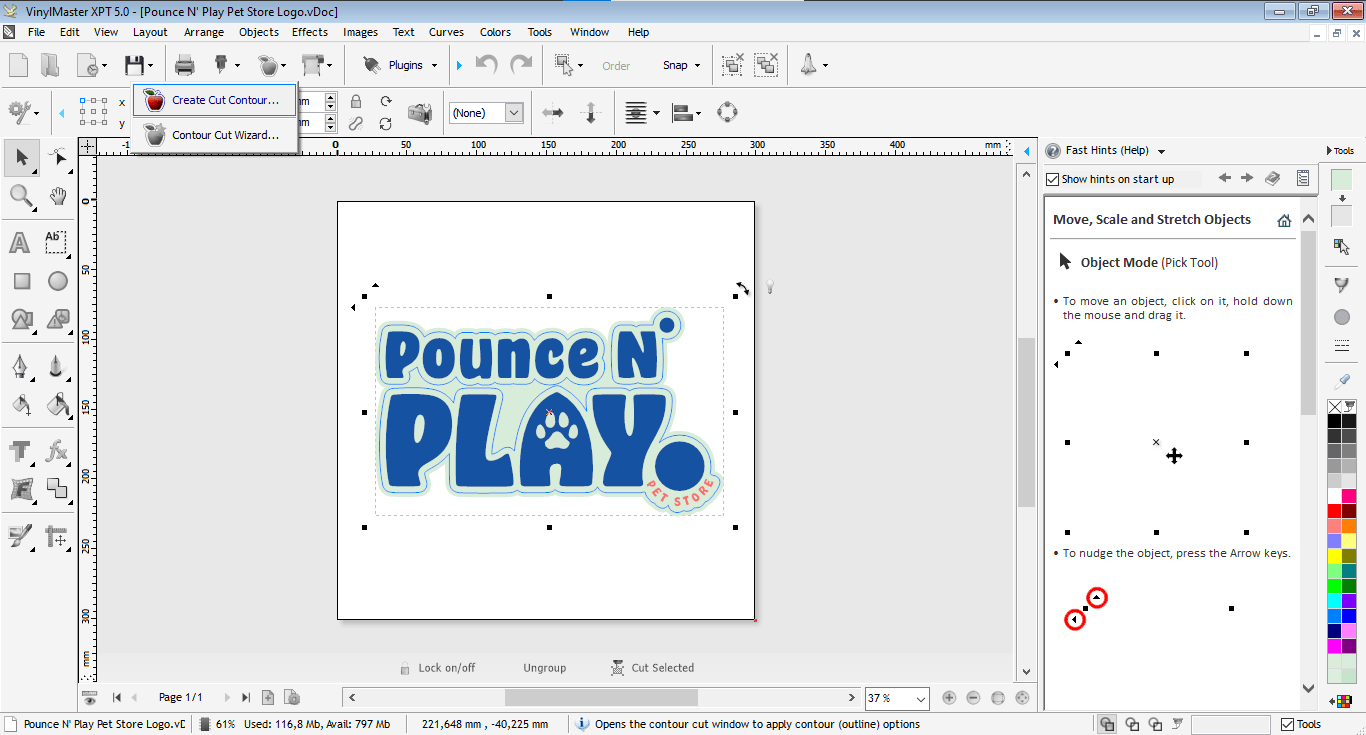Choose Contour Cut Wizard... menu entry
The height and width of the screenshot is (735, 1366).
[x=215, y=135]
